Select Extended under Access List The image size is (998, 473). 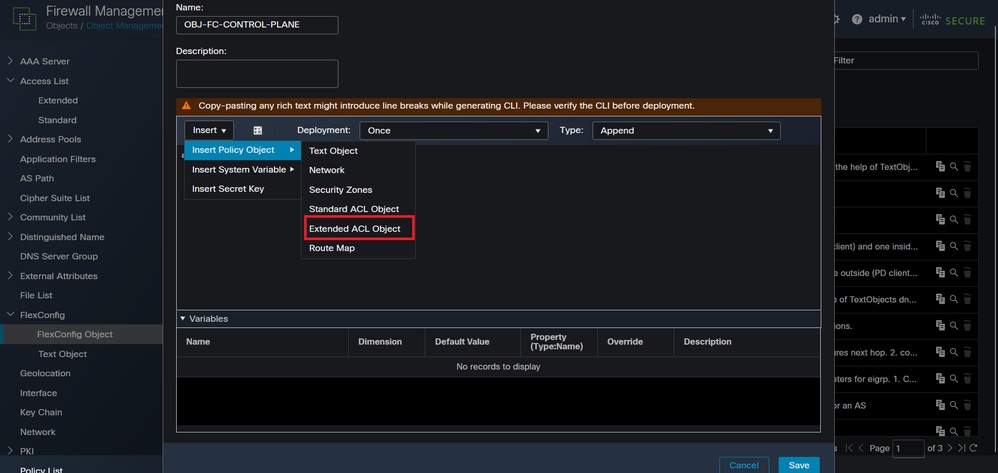point(58,101)
